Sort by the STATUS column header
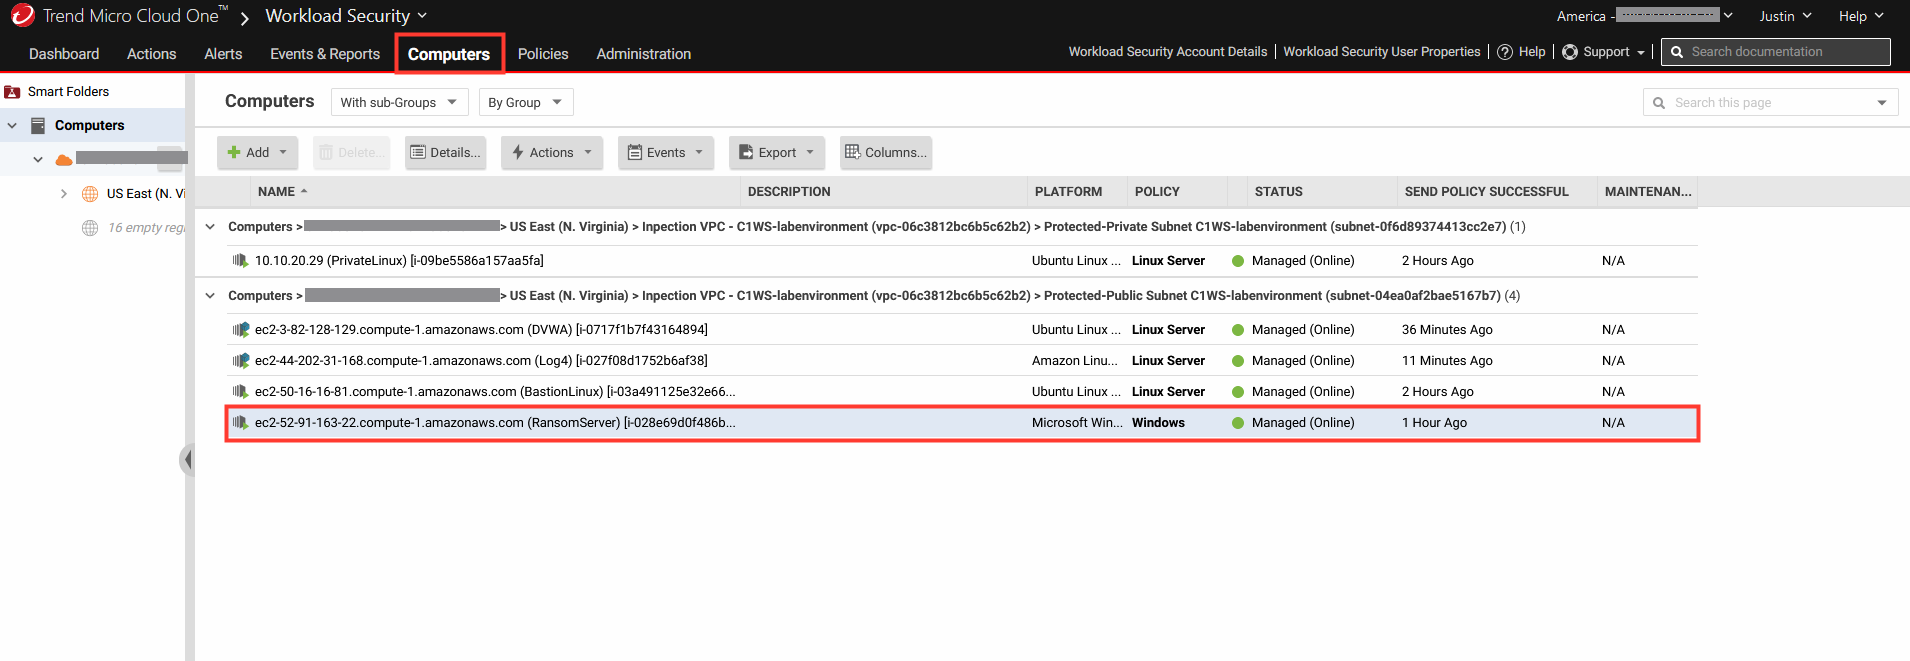Image resolution: width=1910 pixels, height=661 pixels. click(x=1278, y=191)
